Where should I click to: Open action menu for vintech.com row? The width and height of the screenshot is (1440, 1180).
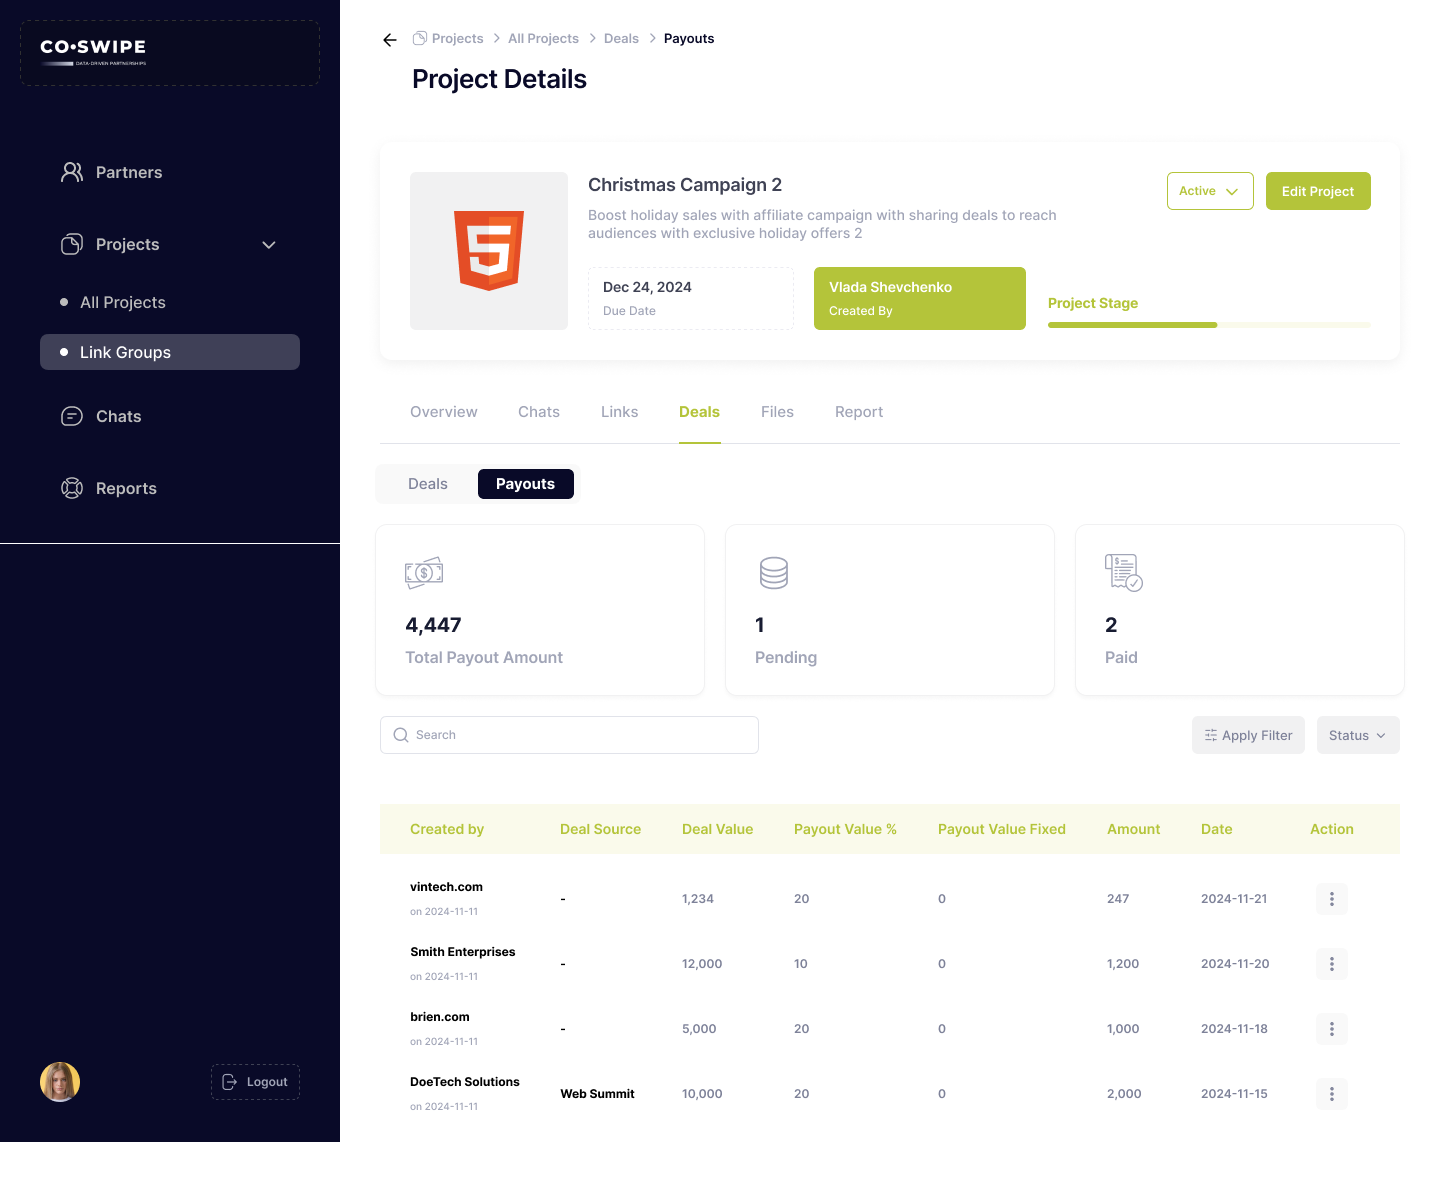coord(1331,899)
